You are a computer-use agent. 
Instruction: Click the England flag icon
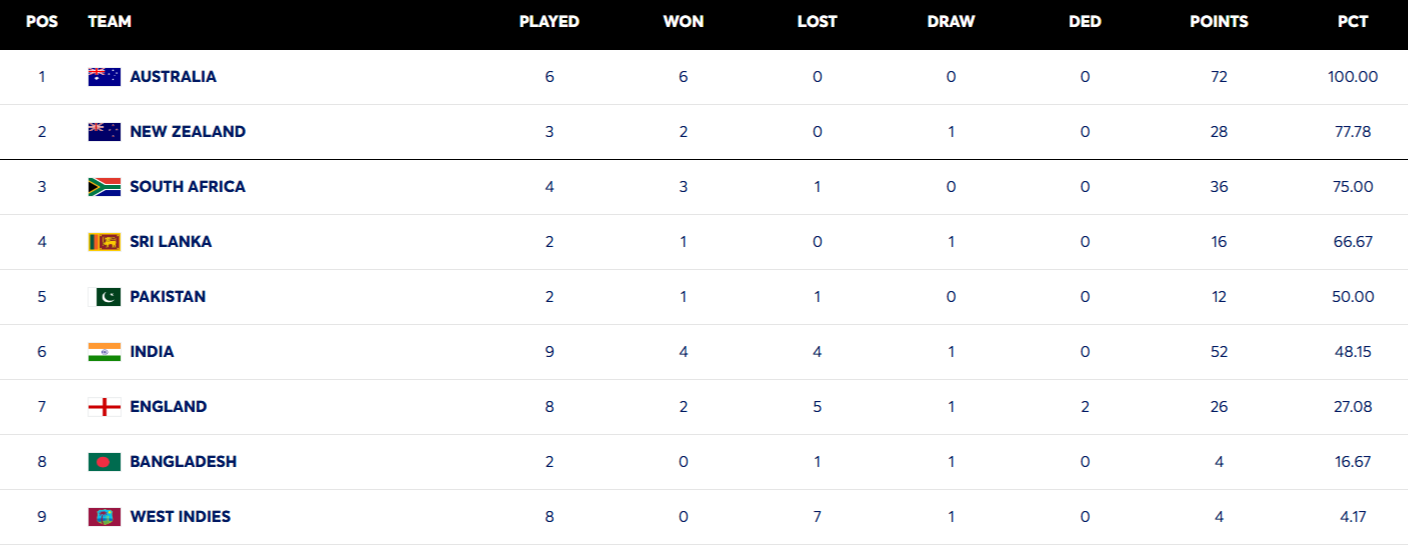click(104, 407)
